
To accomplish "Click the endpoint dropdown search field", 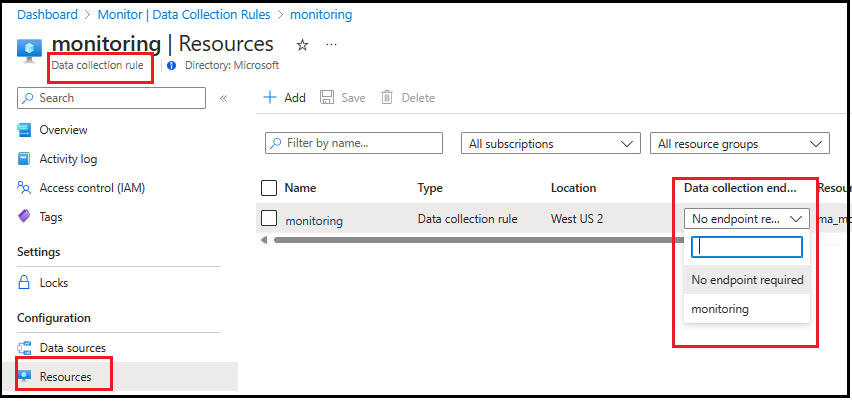I will click(747, 247).
